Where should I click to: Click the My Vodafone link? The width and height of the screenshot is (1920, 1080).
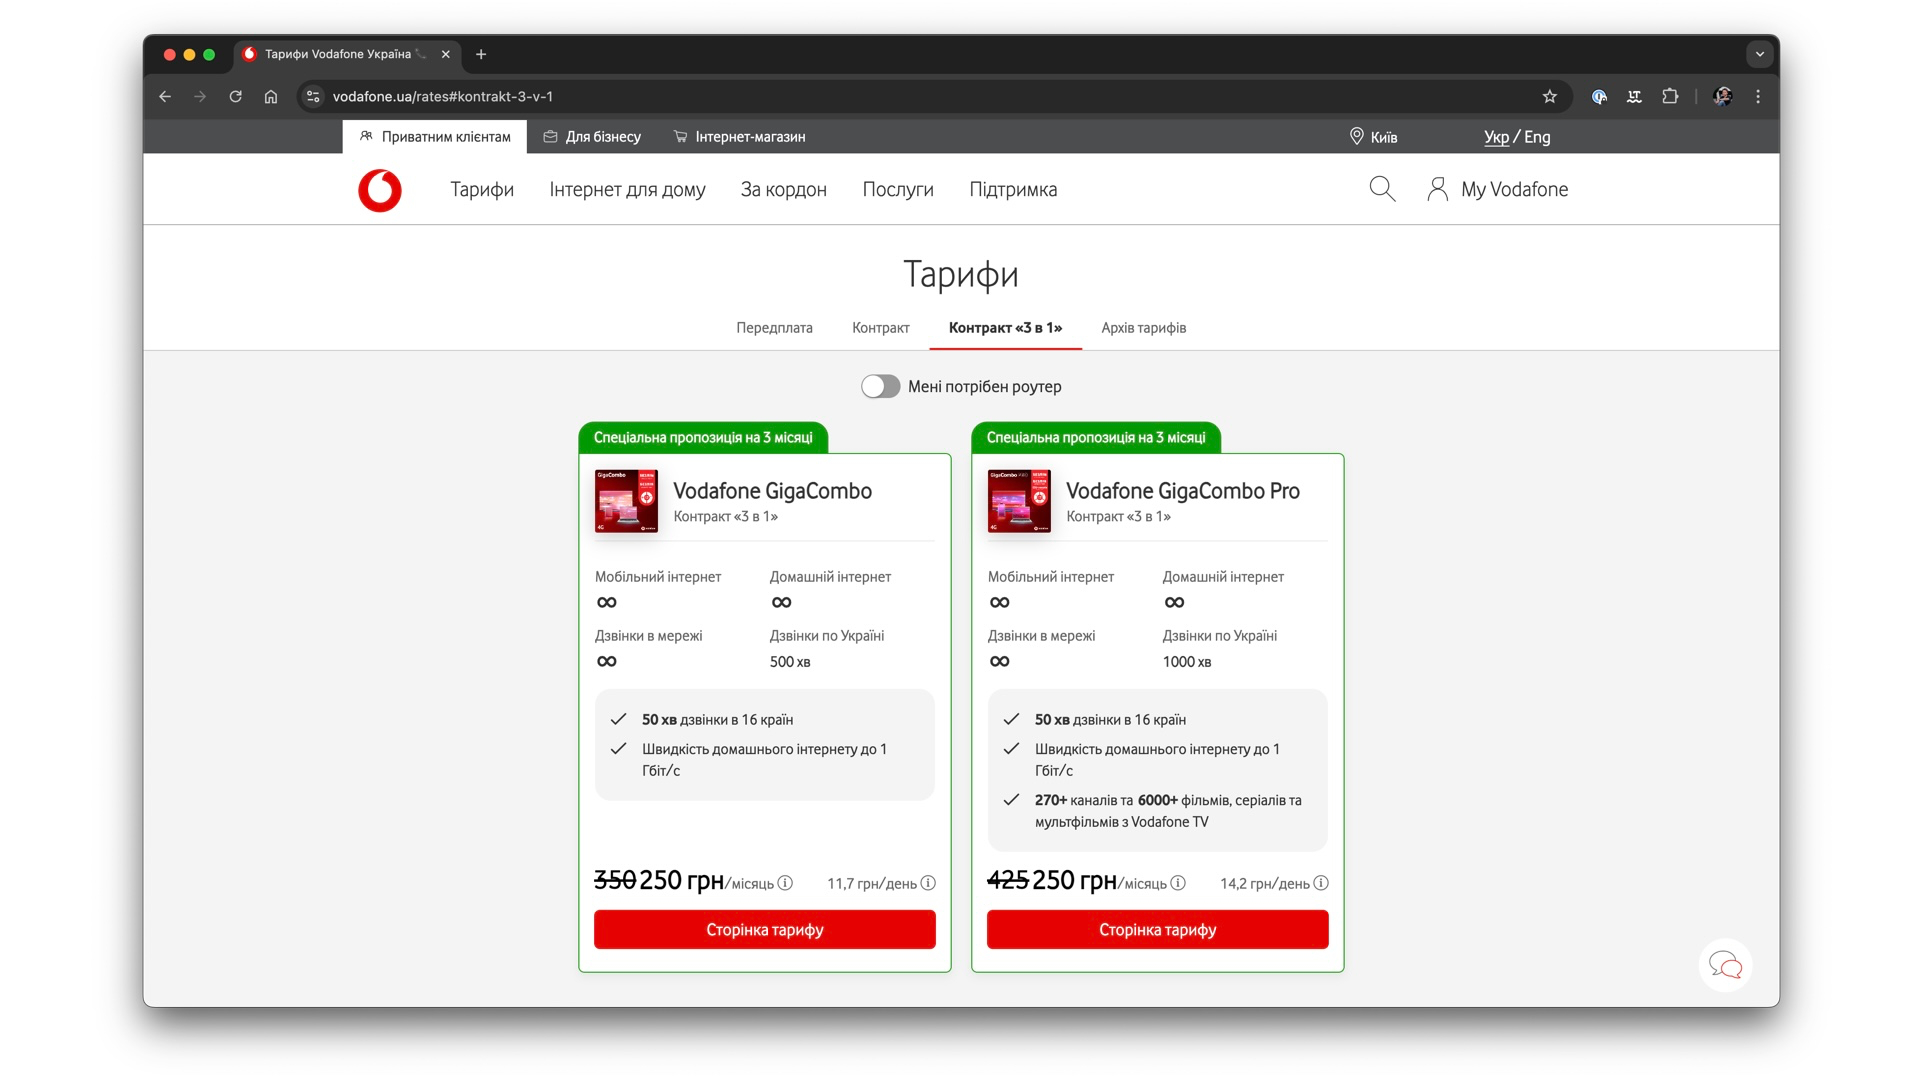(1514, 189)
